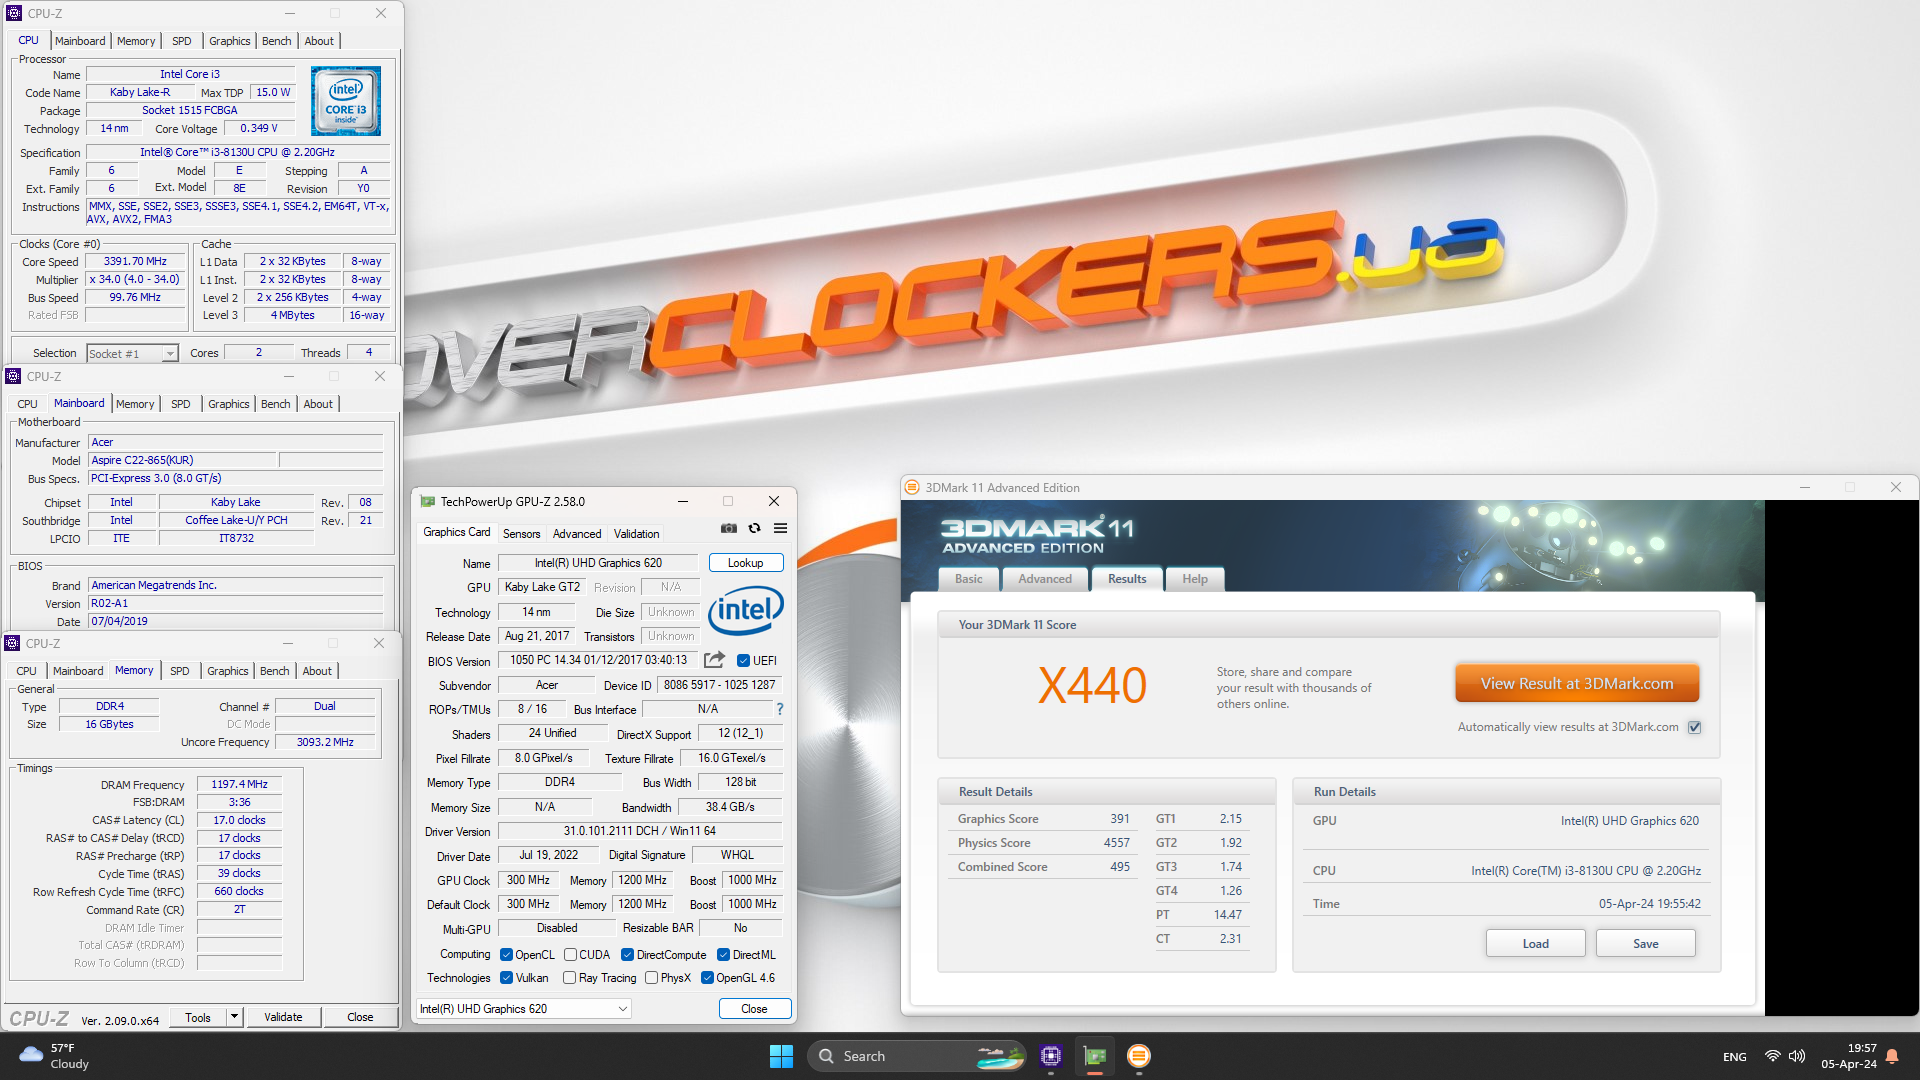Screen dimensions: 1920x1080
Task: Open notifications bell icon
Action: [x=1892, y=1056]
